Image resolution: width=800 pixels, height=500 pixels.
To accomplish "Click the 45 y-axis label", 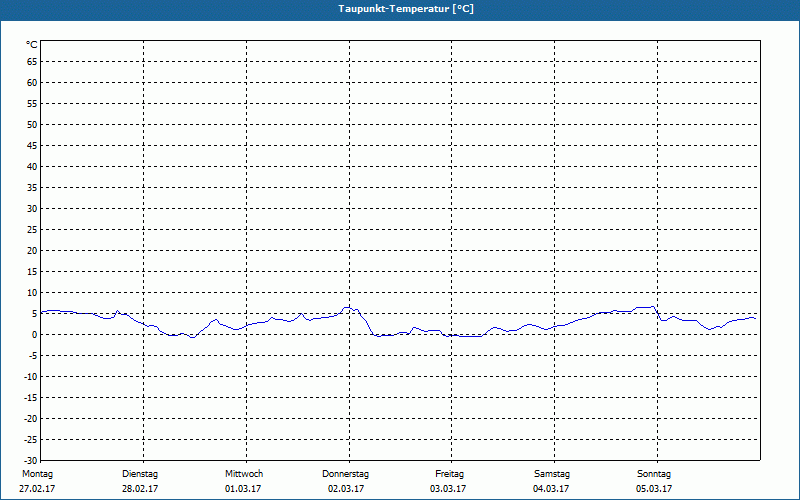I will (x=32, y=145).
